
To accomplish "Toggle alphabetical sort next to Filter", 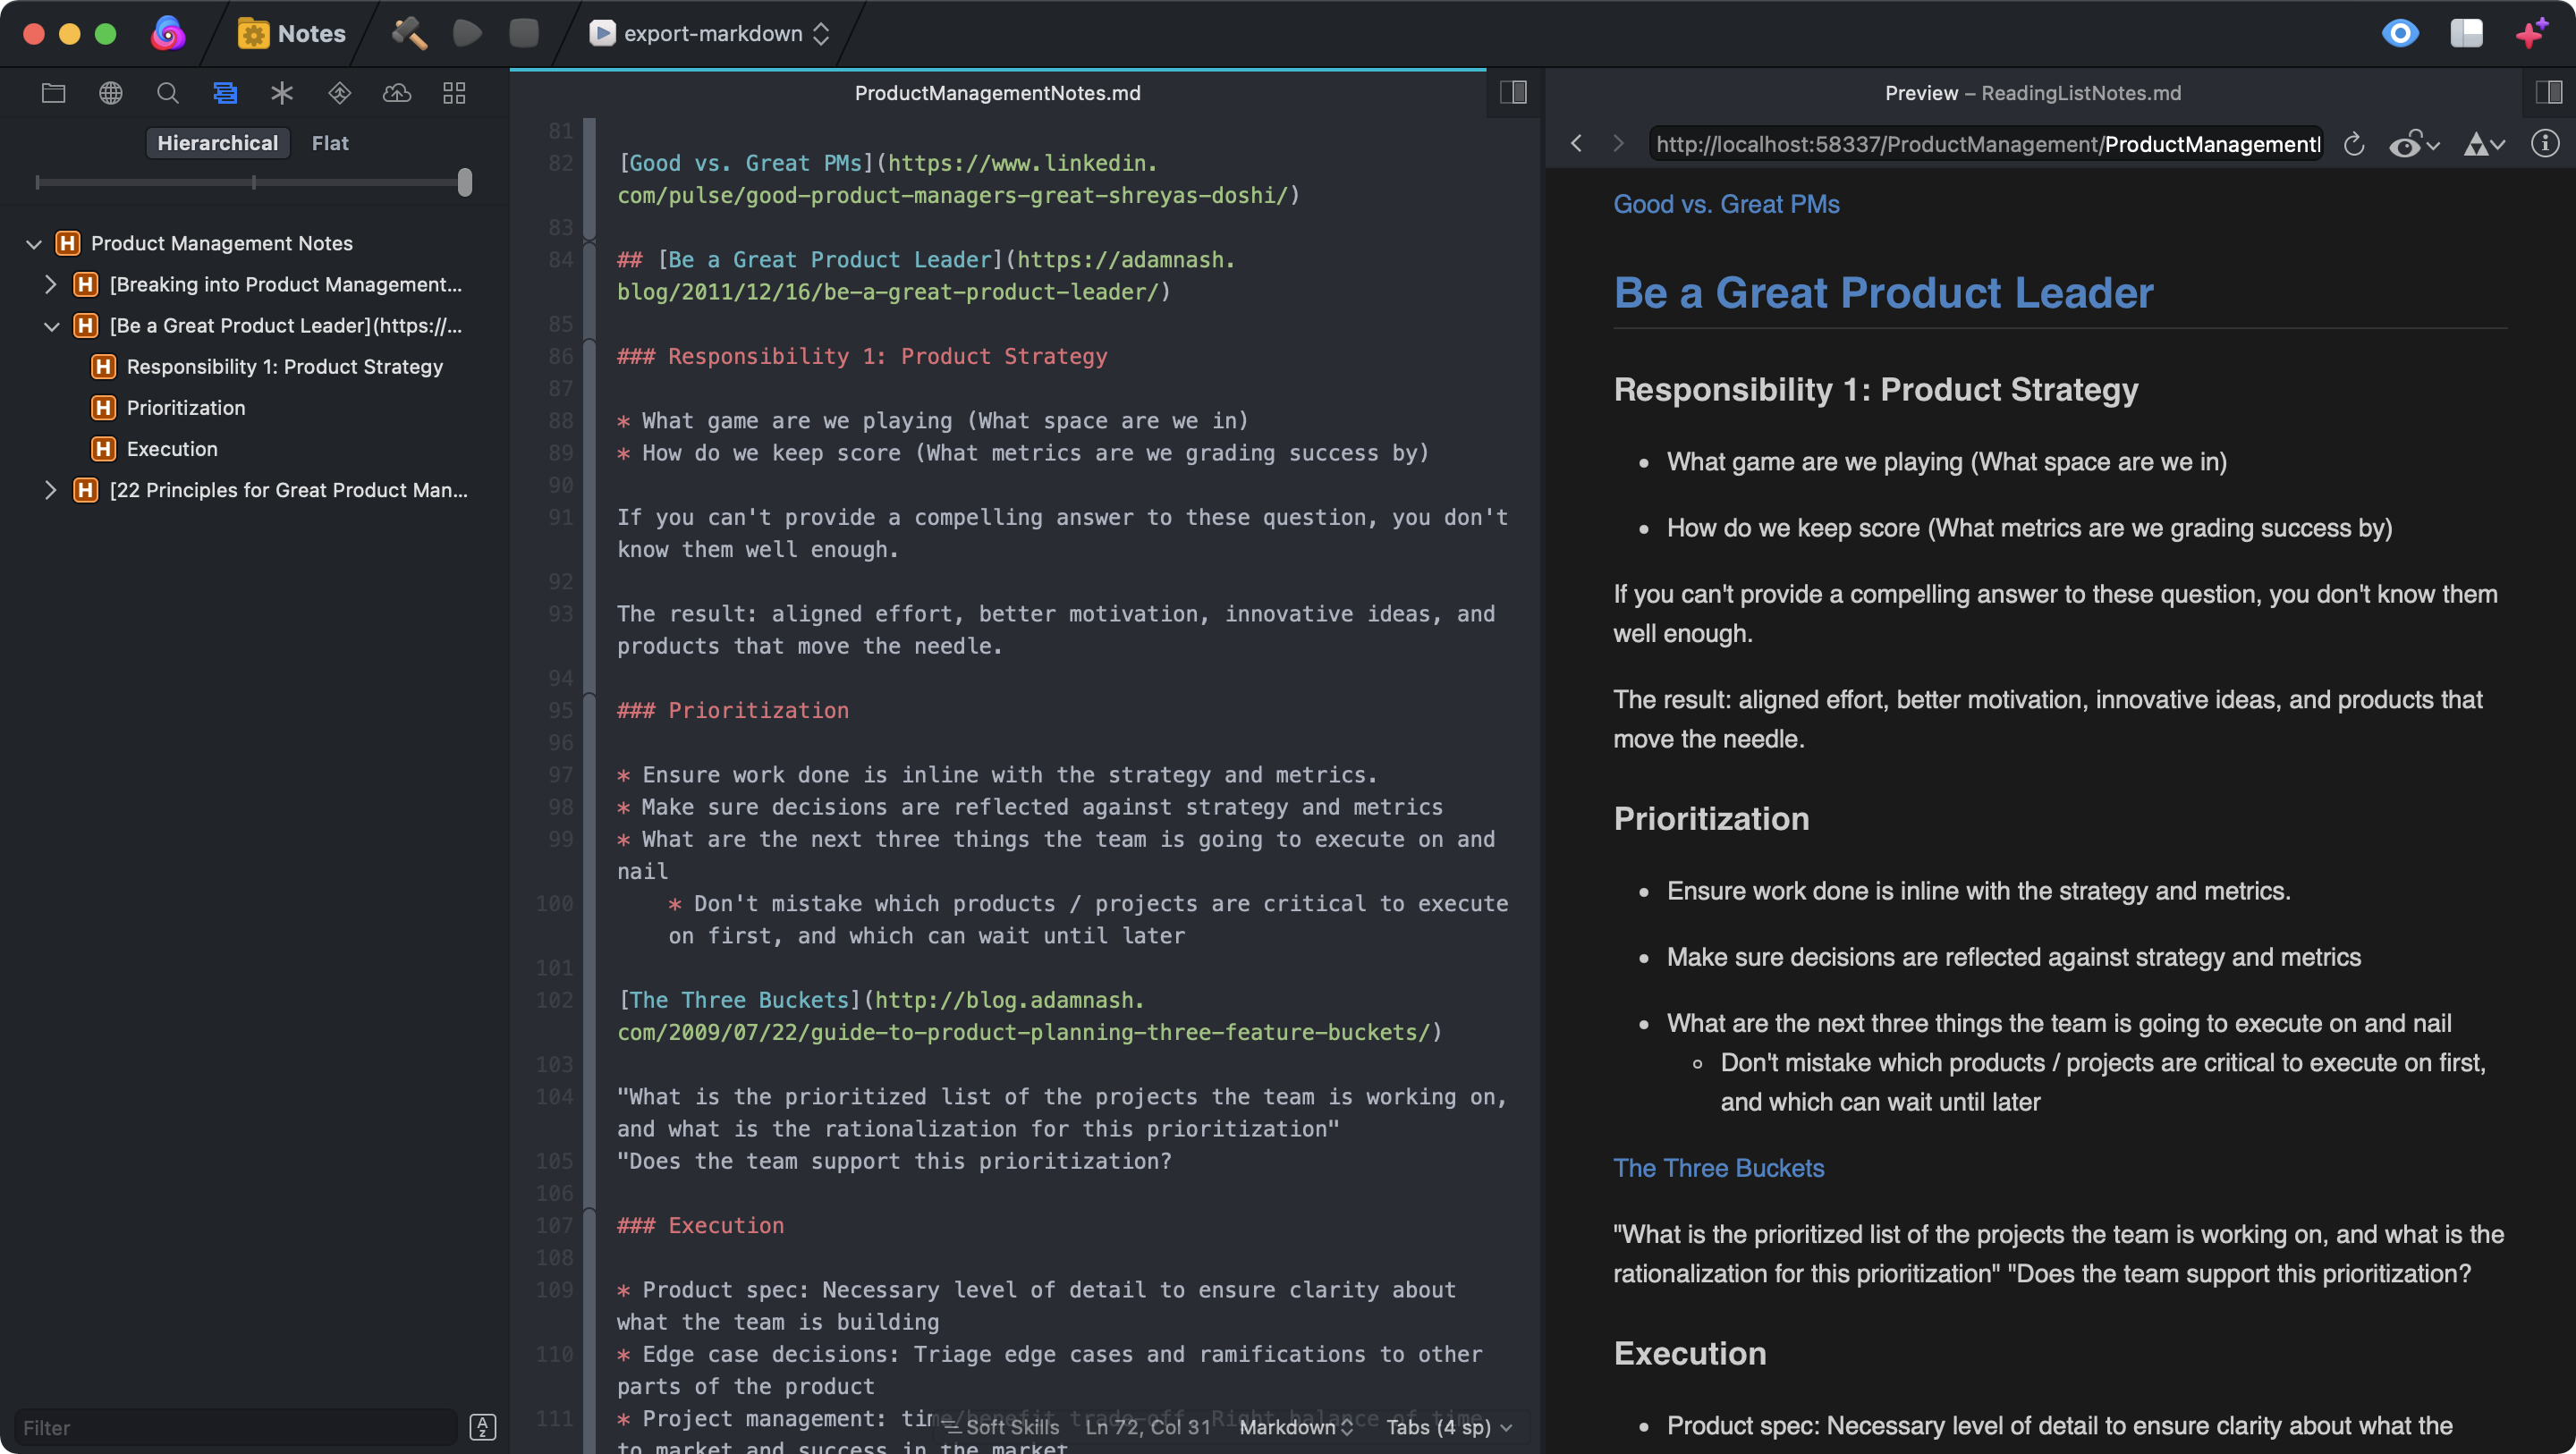I will tap(483, 1427).
